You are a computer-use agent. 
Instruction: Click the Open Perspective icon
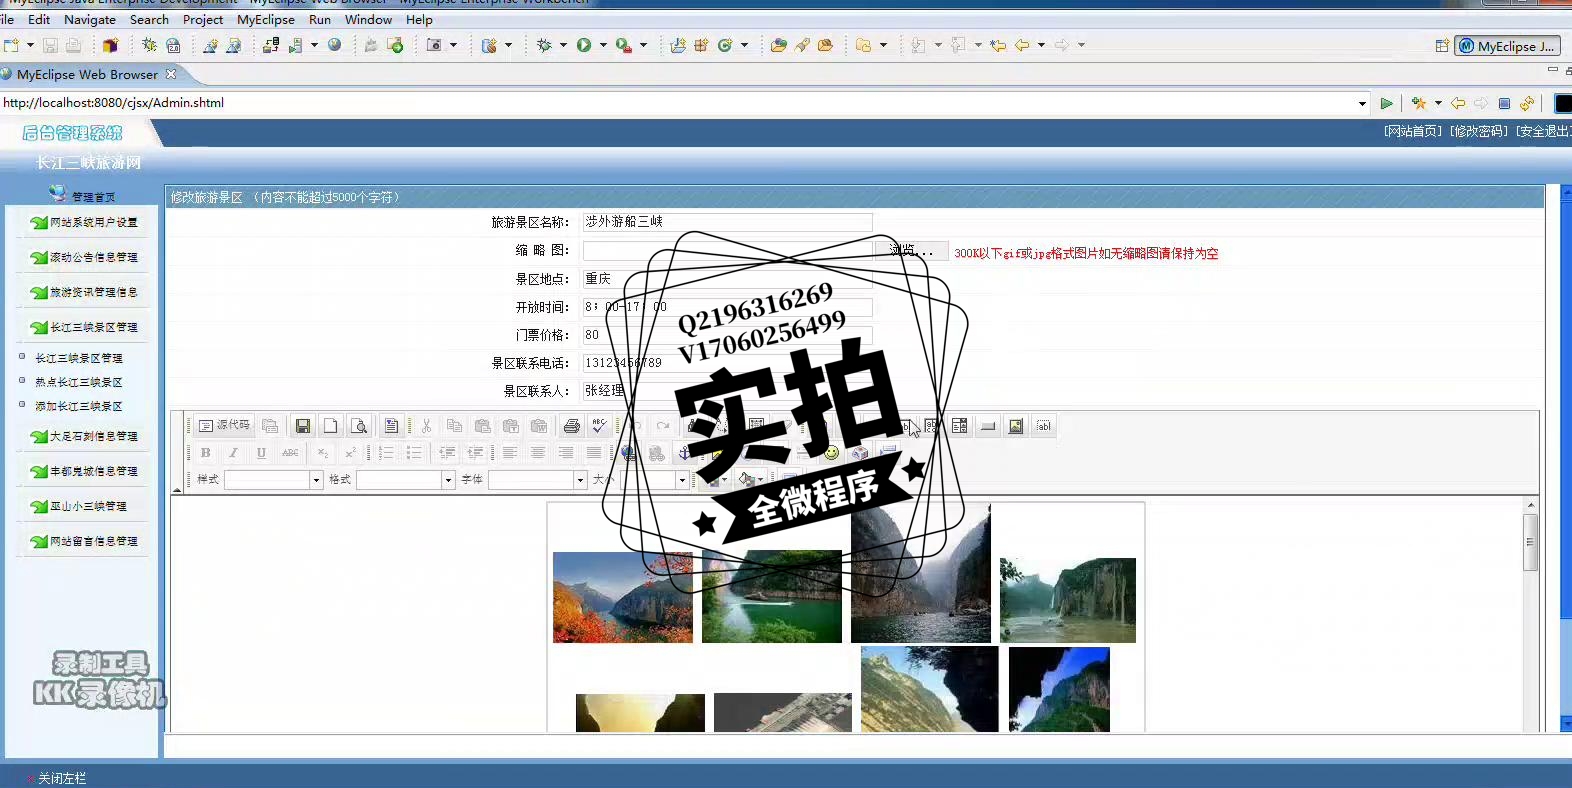(1442, 46)
